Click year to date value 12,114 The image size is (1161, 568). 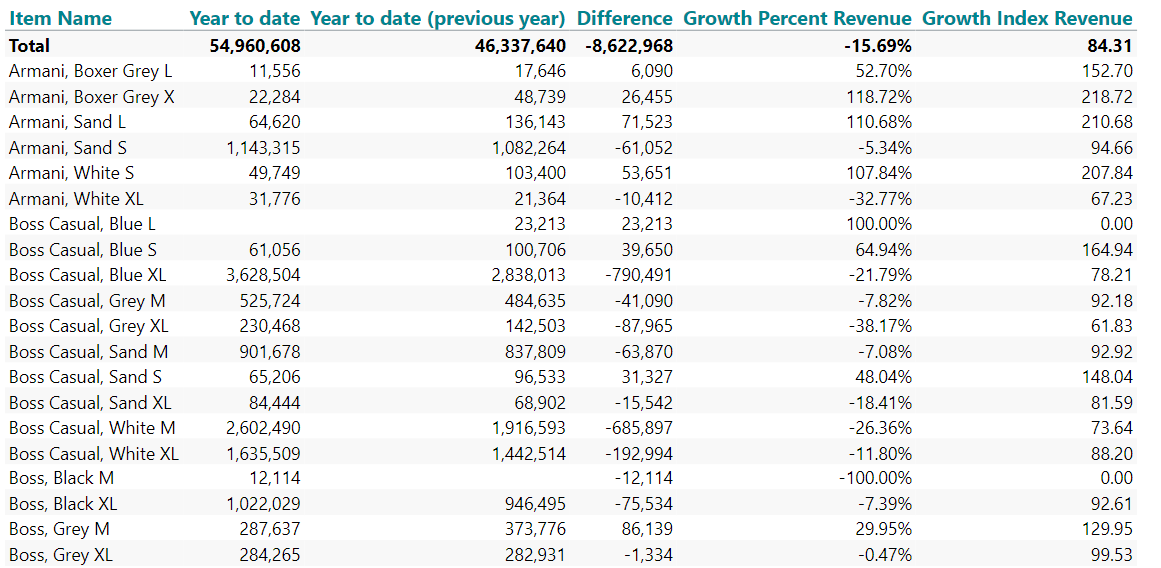pyautogui.click(x=276, y=478)
